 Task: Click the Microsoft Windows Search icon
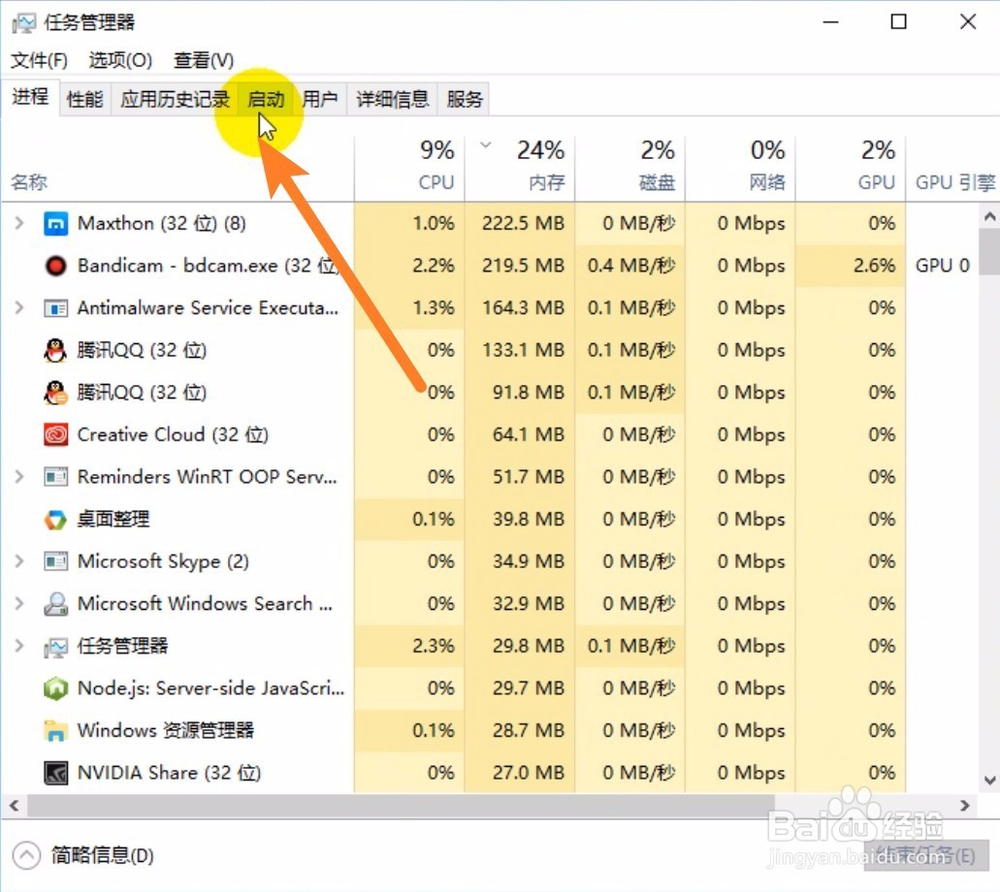55,604
